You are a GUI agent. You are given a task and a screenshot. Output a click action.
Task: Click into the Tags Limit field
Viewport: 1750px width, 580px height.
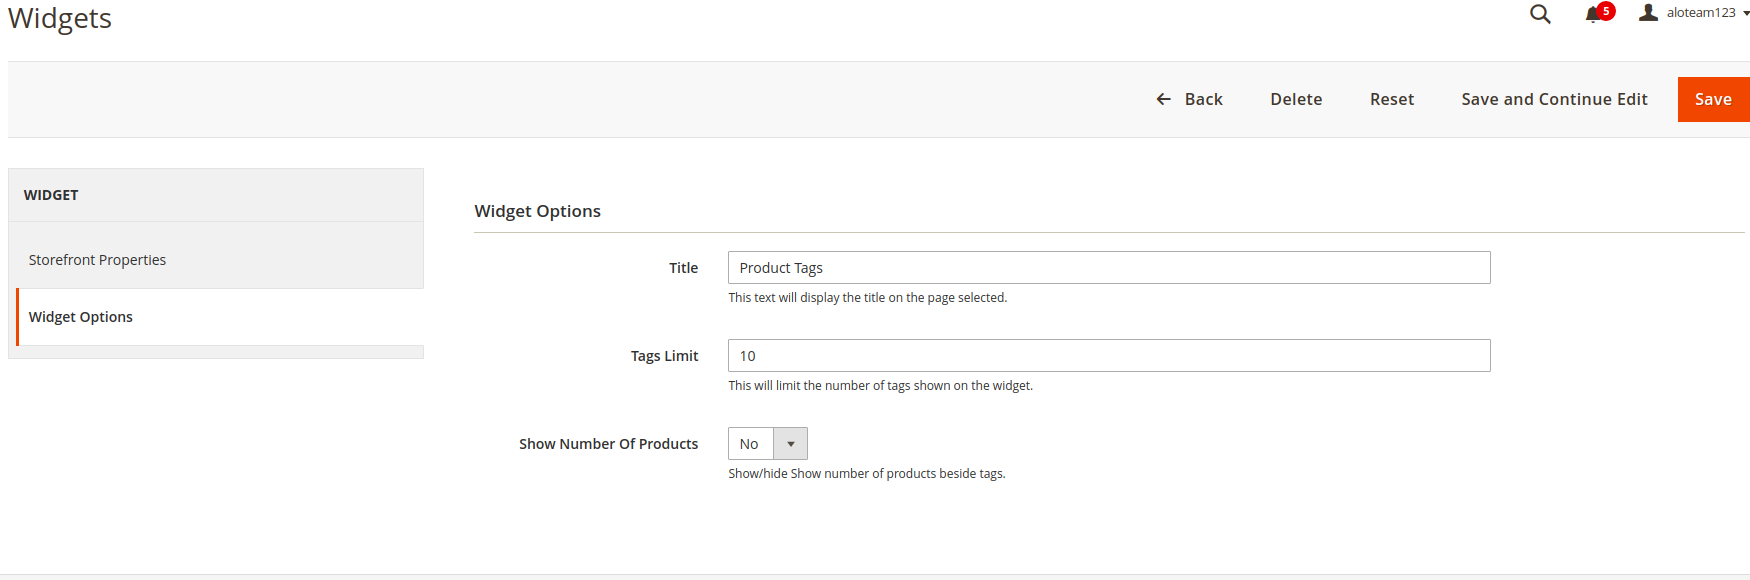coord(1108,356)
